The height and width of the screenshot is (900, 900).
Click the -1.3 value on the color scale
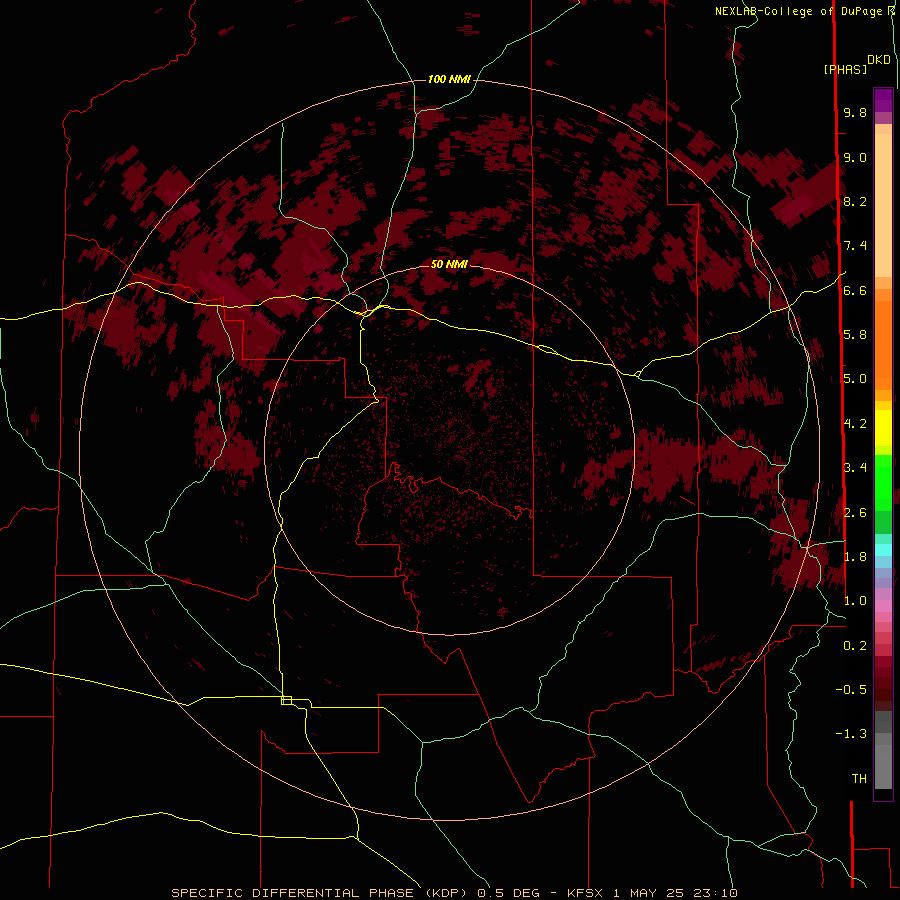[x=851, y=734]
